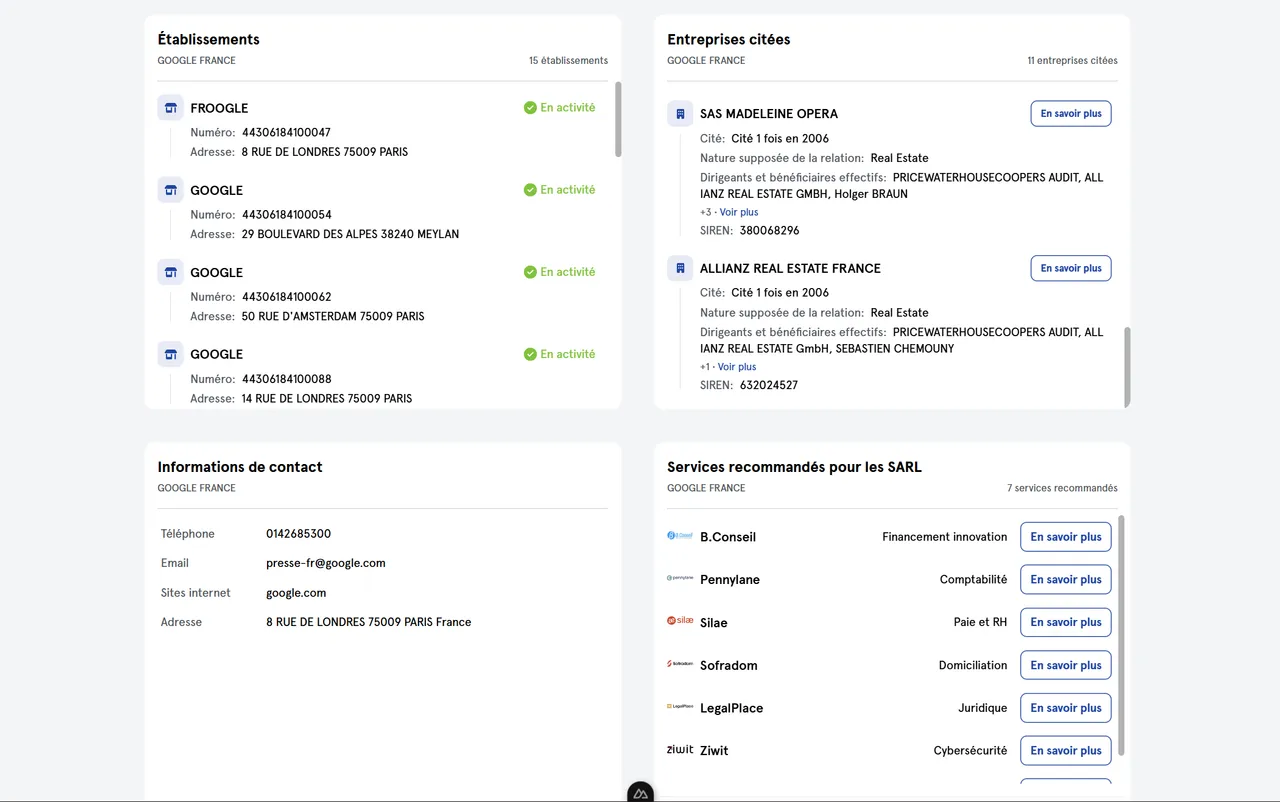
Task: Expand Voir plus under SAS MADELEINE OPERA directors
Action: 739,212
